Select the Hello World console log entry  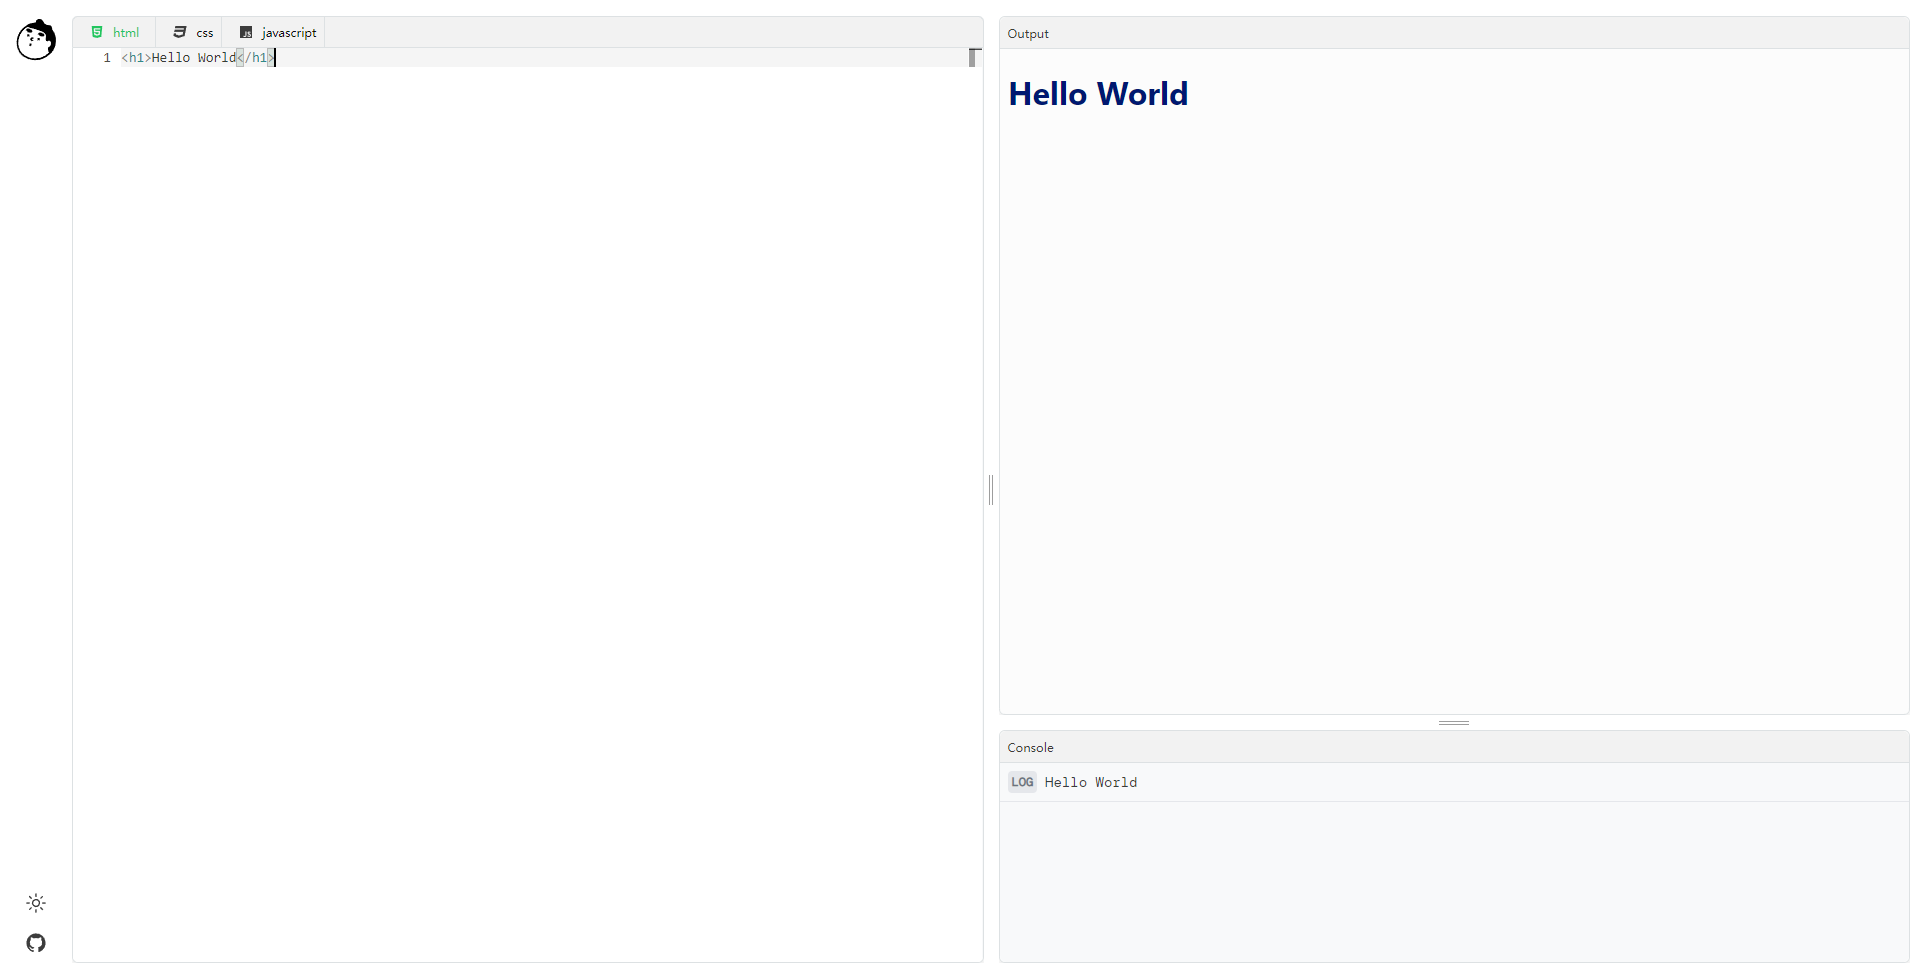[x=1454, y=782]
